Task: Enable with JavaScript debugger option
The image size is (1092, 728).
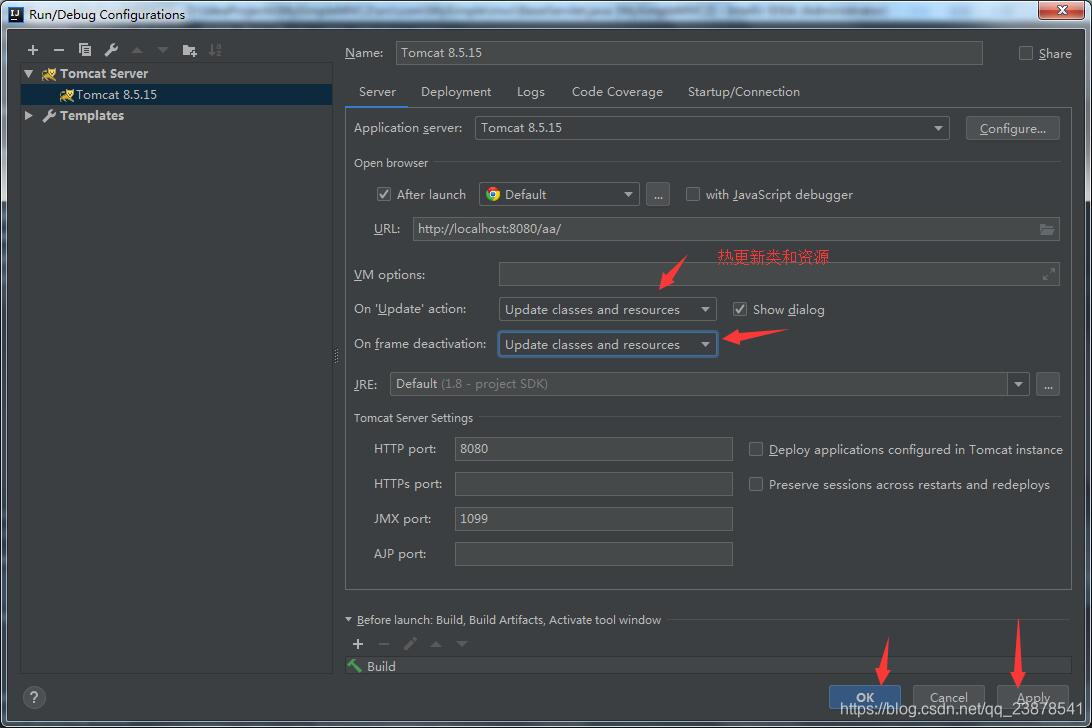Action: 692,194
